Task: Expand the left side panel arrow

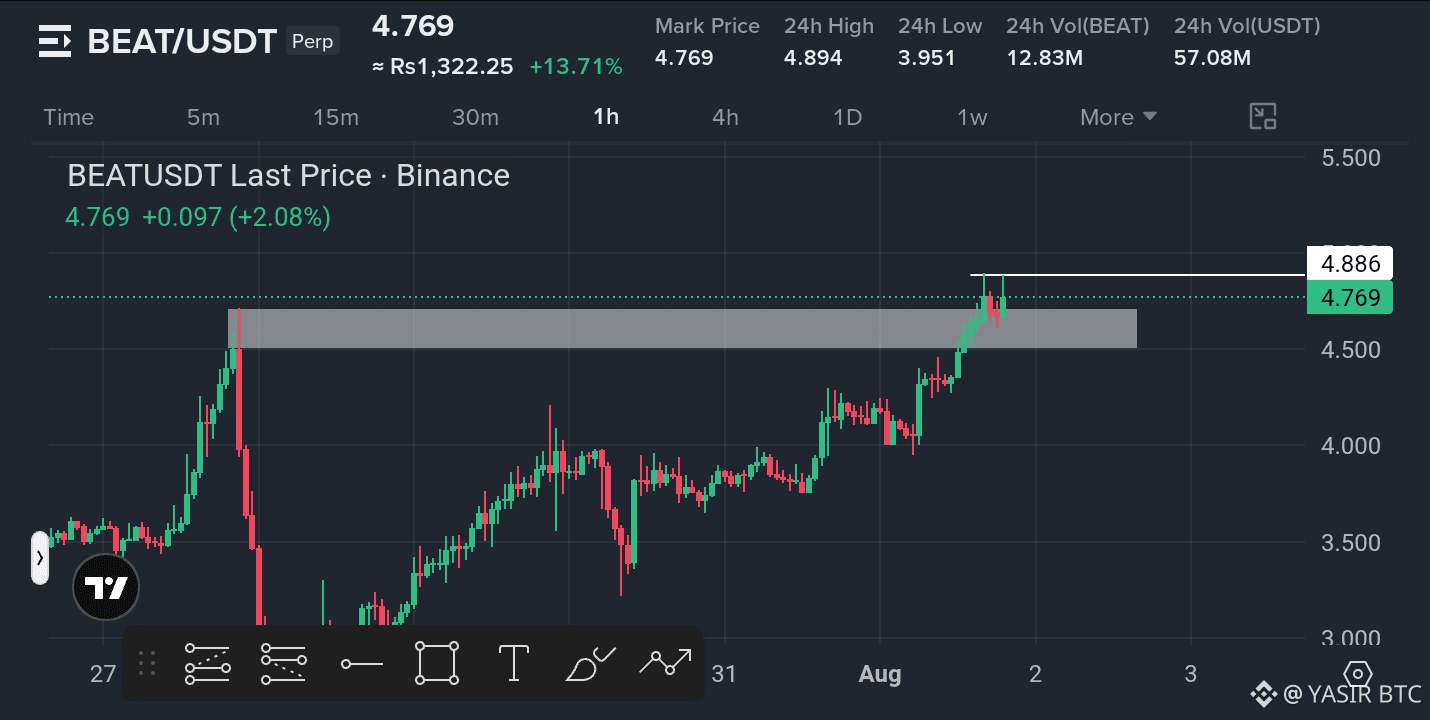Action: [x=39, y=558]
